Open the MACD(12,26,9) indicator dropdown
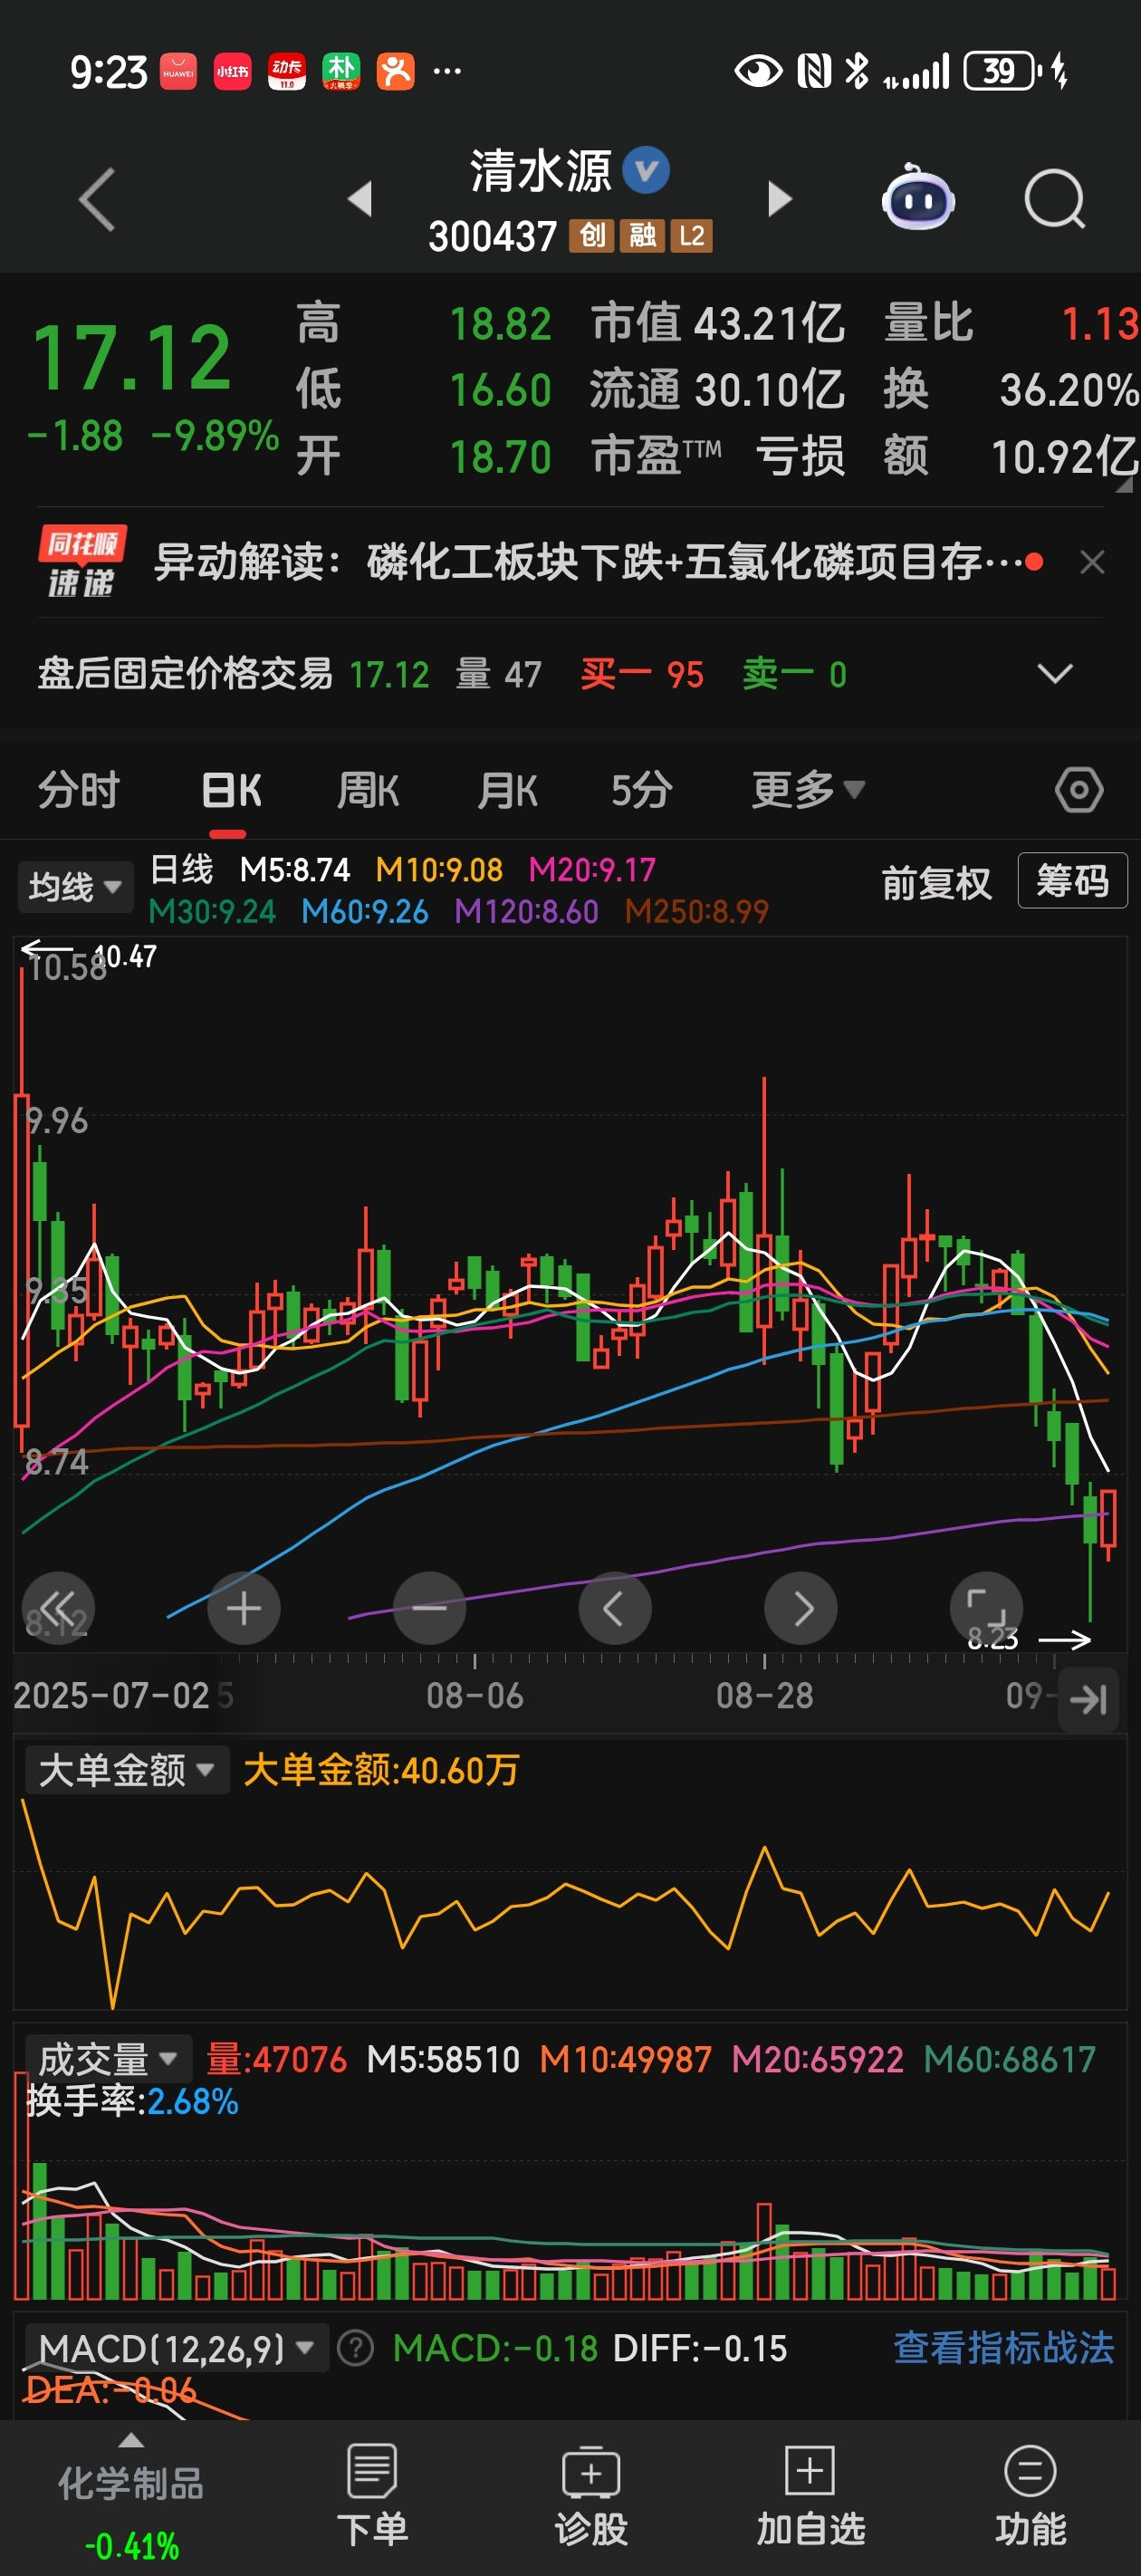 coord(176,2348)
